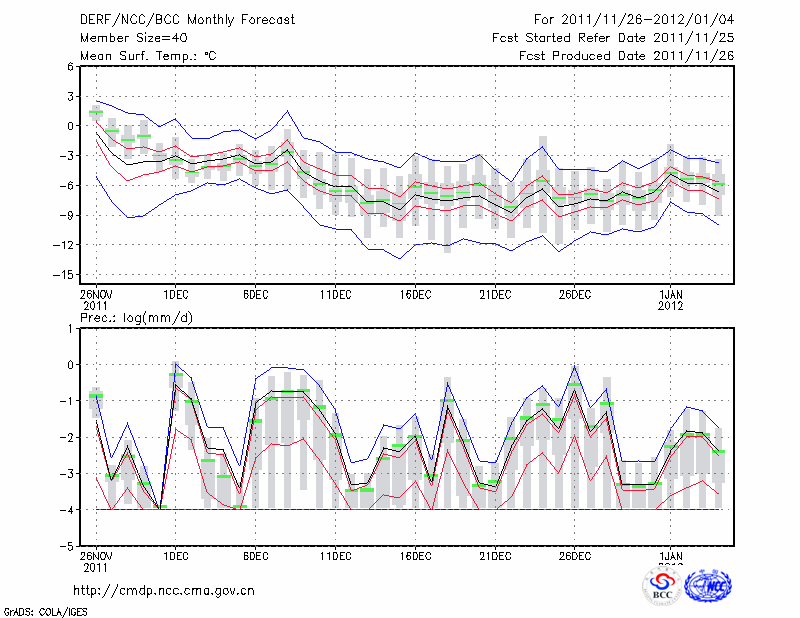800x618 pixels.
Task: Select 1JAN 2012 under the temperature chart
Action: [x=670, y=299]
